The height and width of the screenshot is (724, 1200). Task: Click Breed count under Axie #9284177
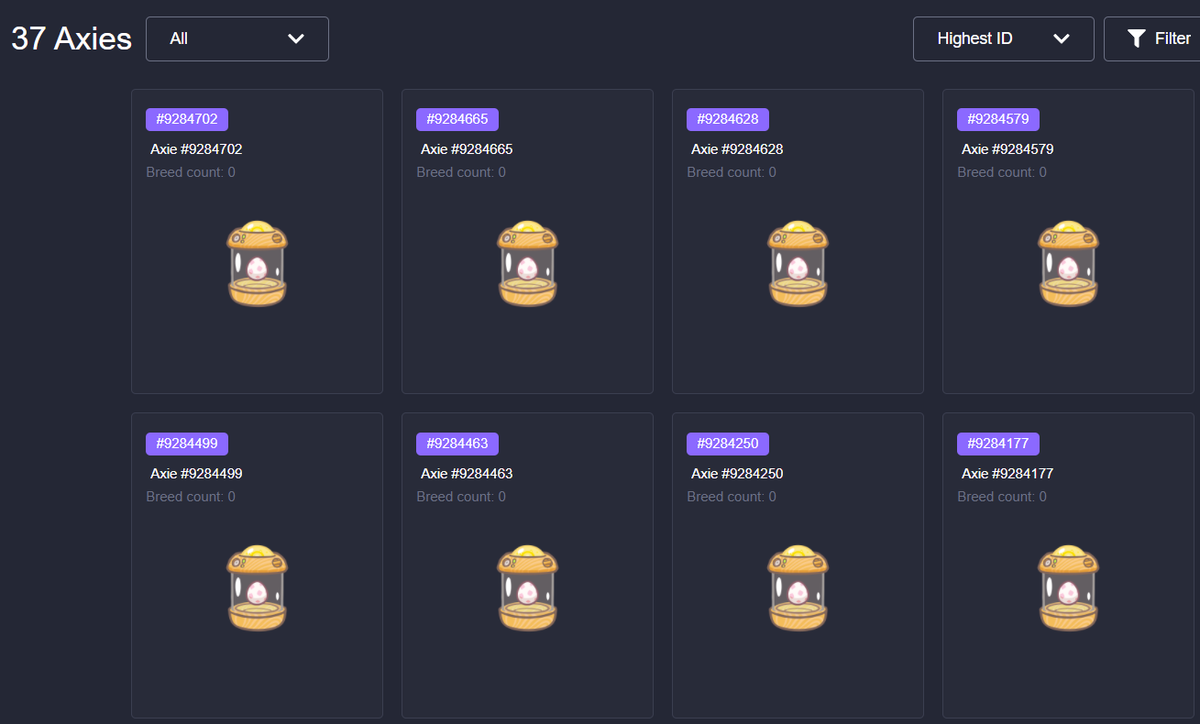click(x=1002, y=496)
